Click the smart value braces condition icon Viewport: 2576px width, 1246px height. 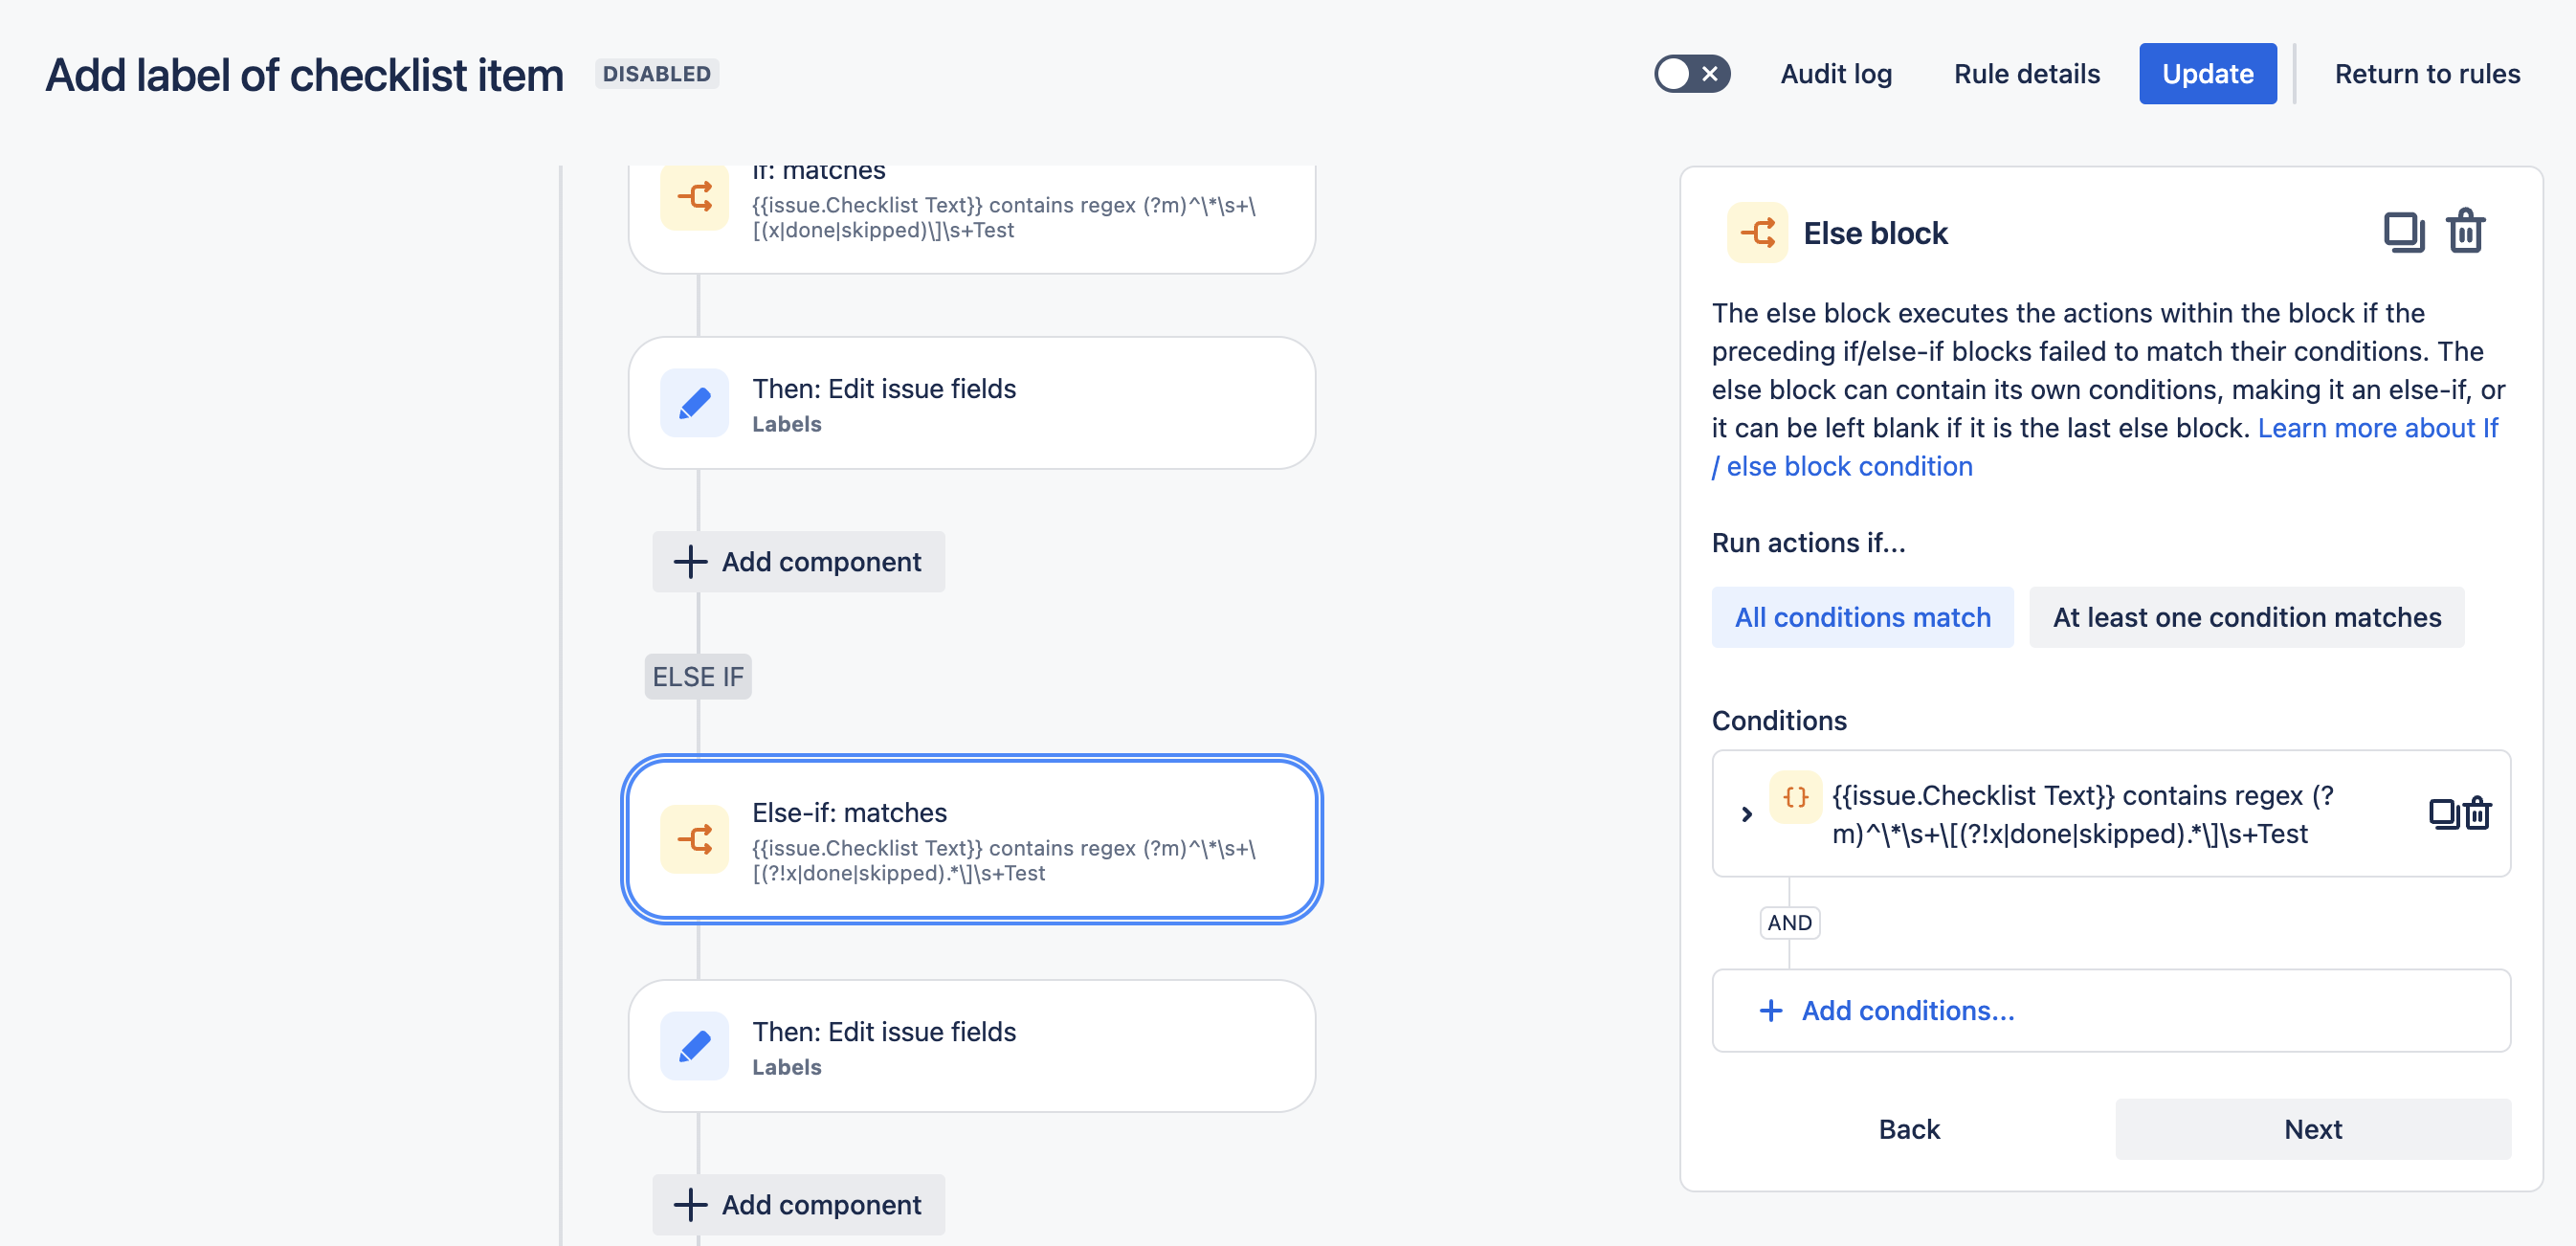point(1795,797)
